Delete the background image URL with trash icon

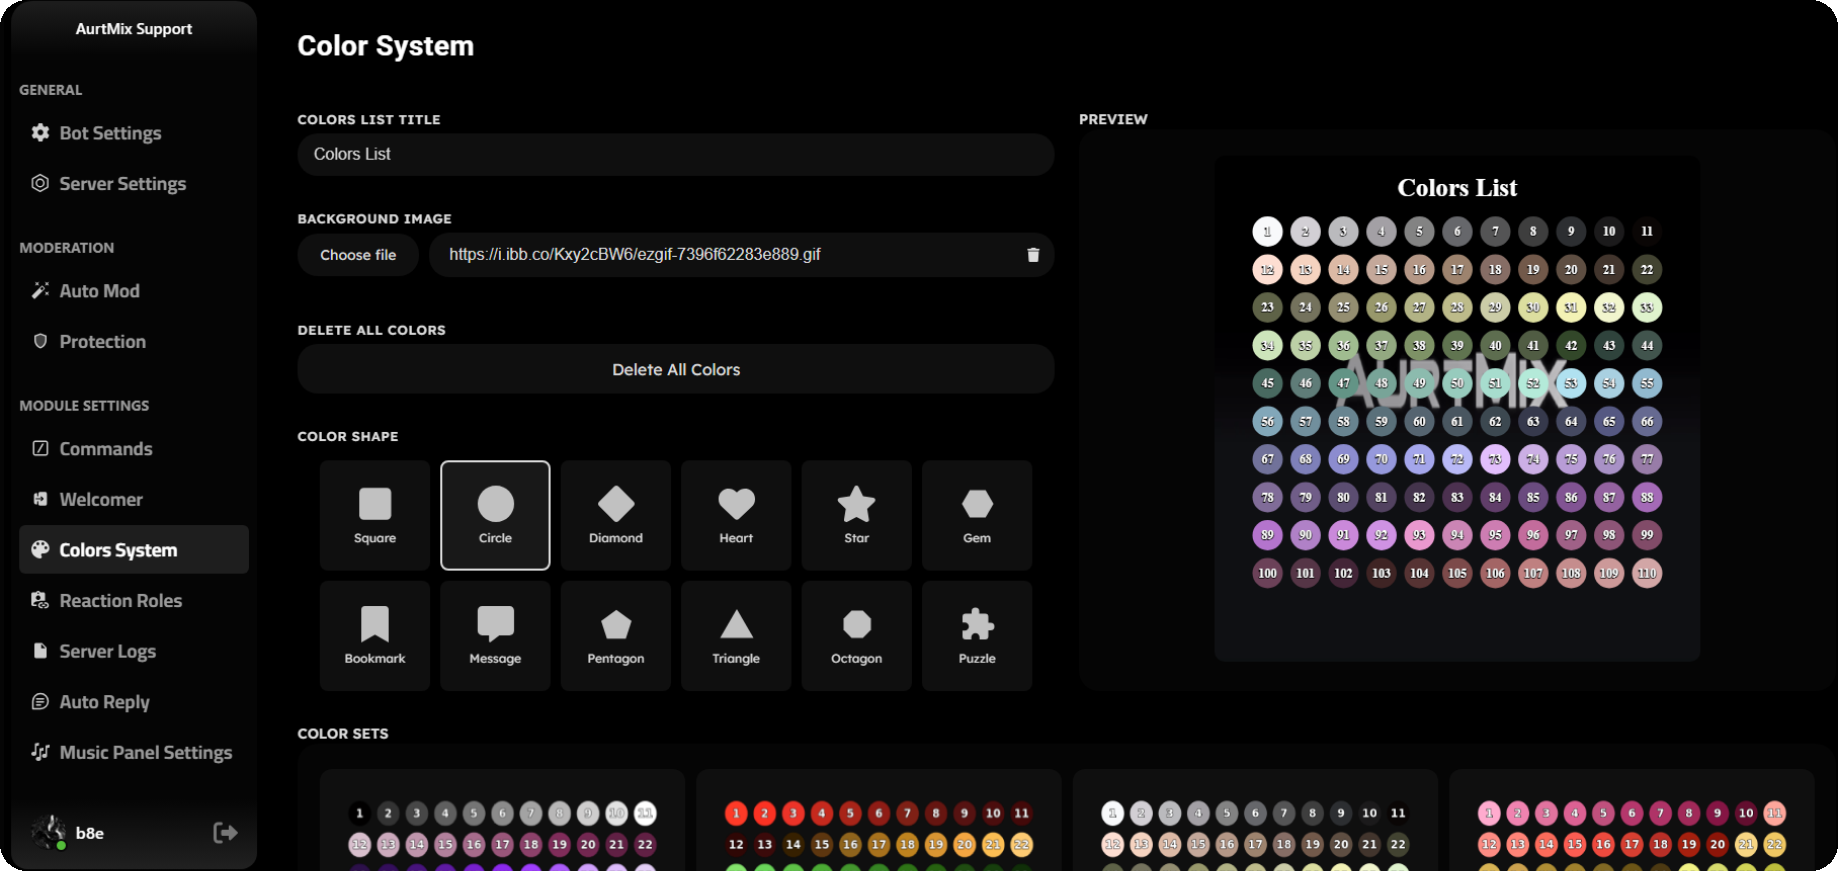1033,255
